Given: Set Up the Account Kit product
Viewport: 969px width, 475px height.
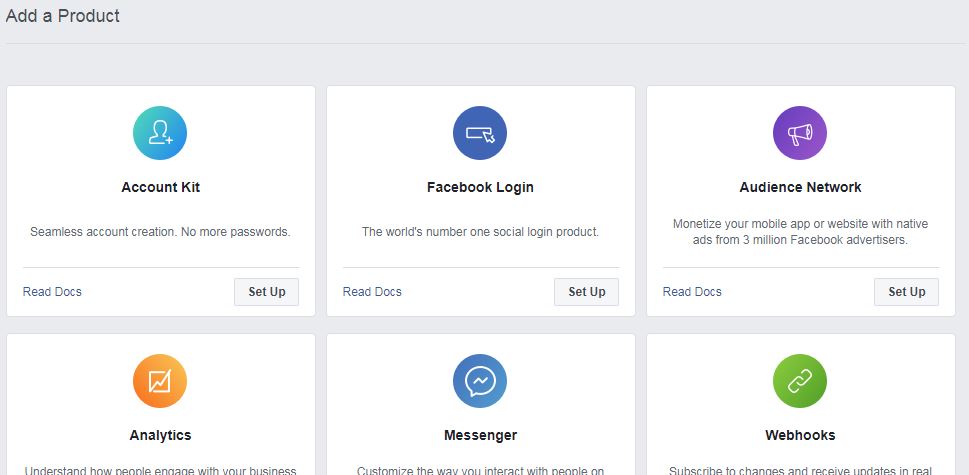Looking at the screenshot, I should (x=266, y=292).
